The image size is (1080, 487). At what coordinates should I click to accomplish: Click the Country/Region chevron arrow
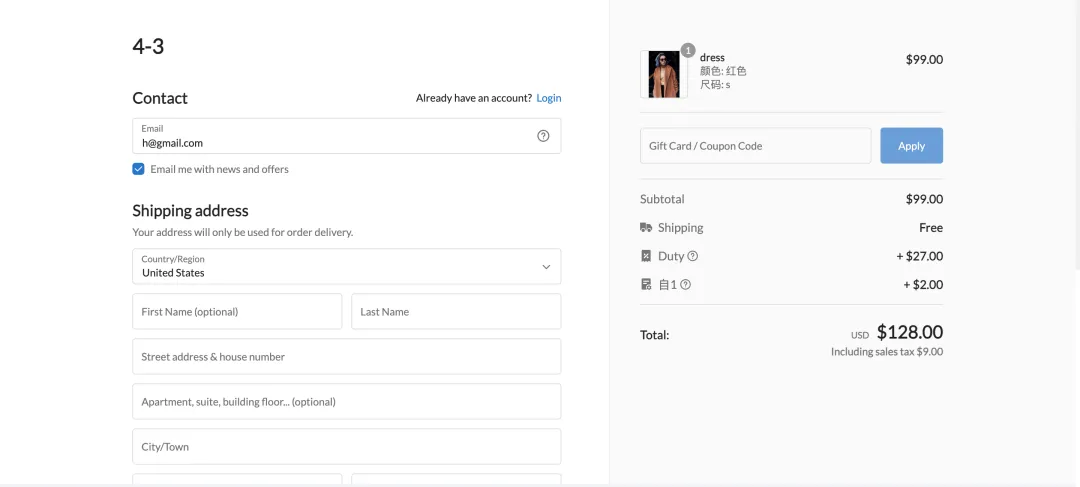click(x=546, y=267)
